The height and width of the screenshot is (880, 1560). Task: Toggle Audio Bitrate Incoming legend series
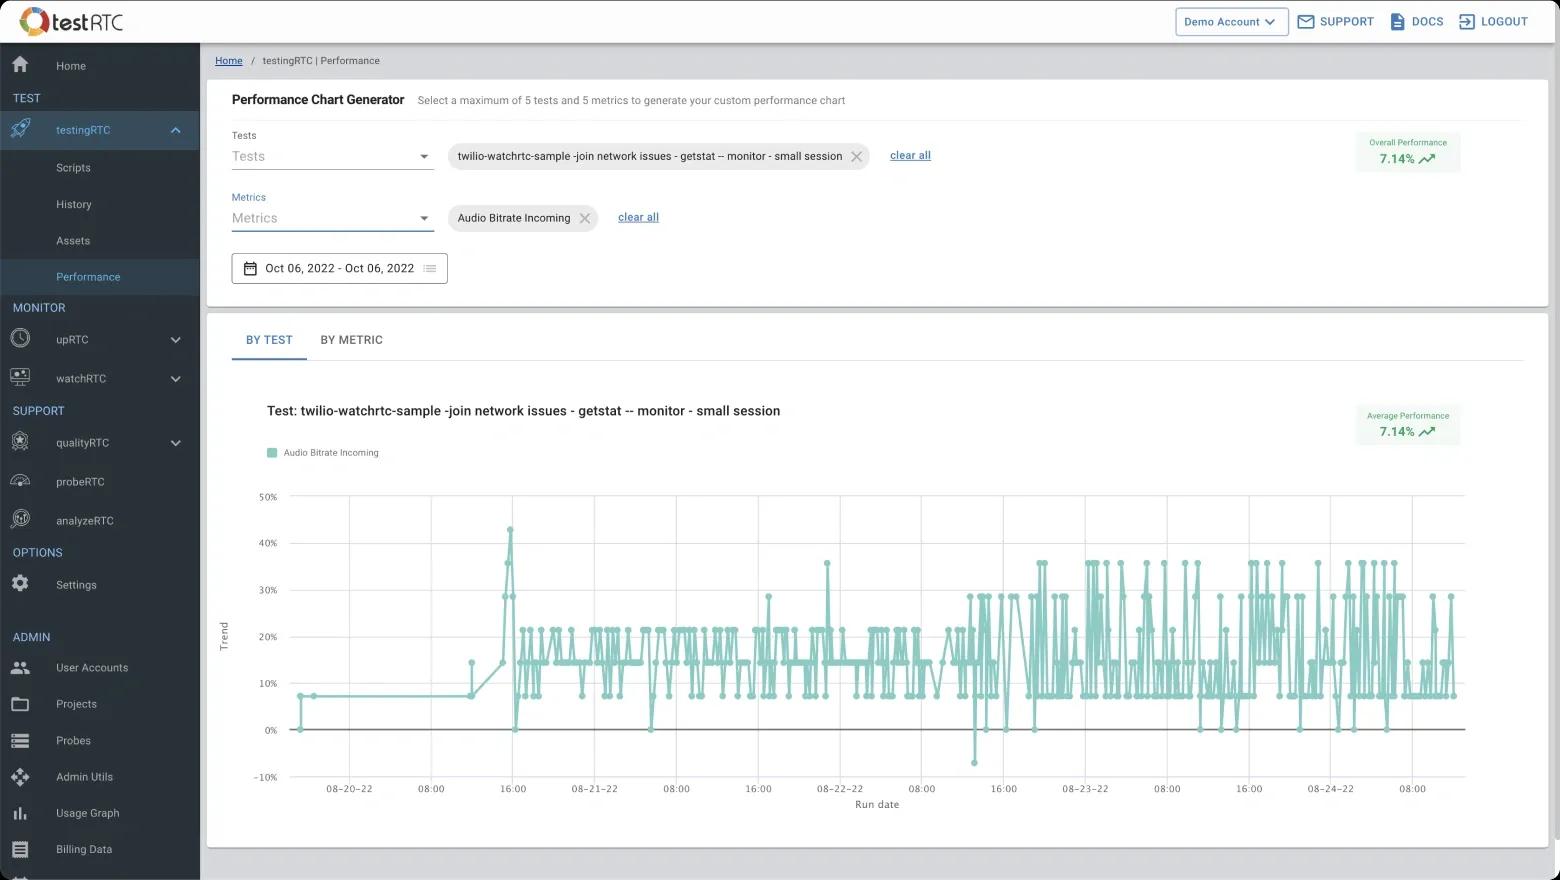(x=323, y=453)
